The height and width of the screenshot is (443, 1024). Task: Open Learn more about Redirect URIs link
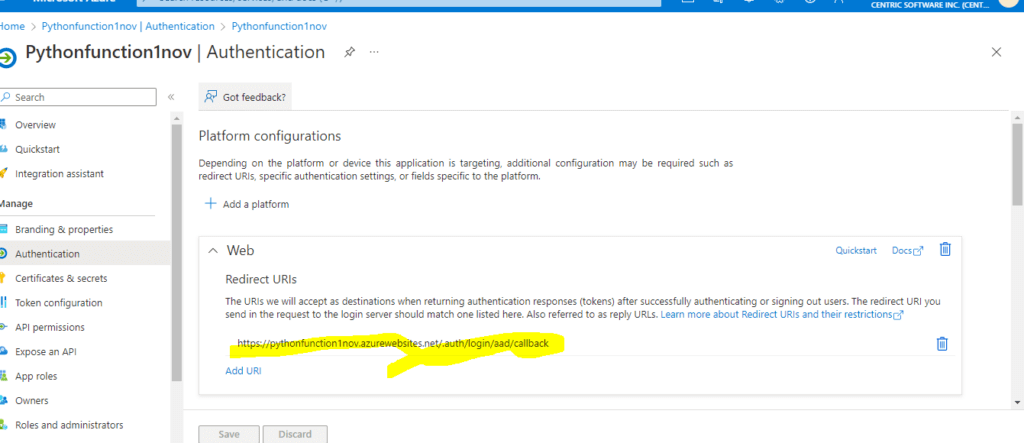tap(782, 314)
